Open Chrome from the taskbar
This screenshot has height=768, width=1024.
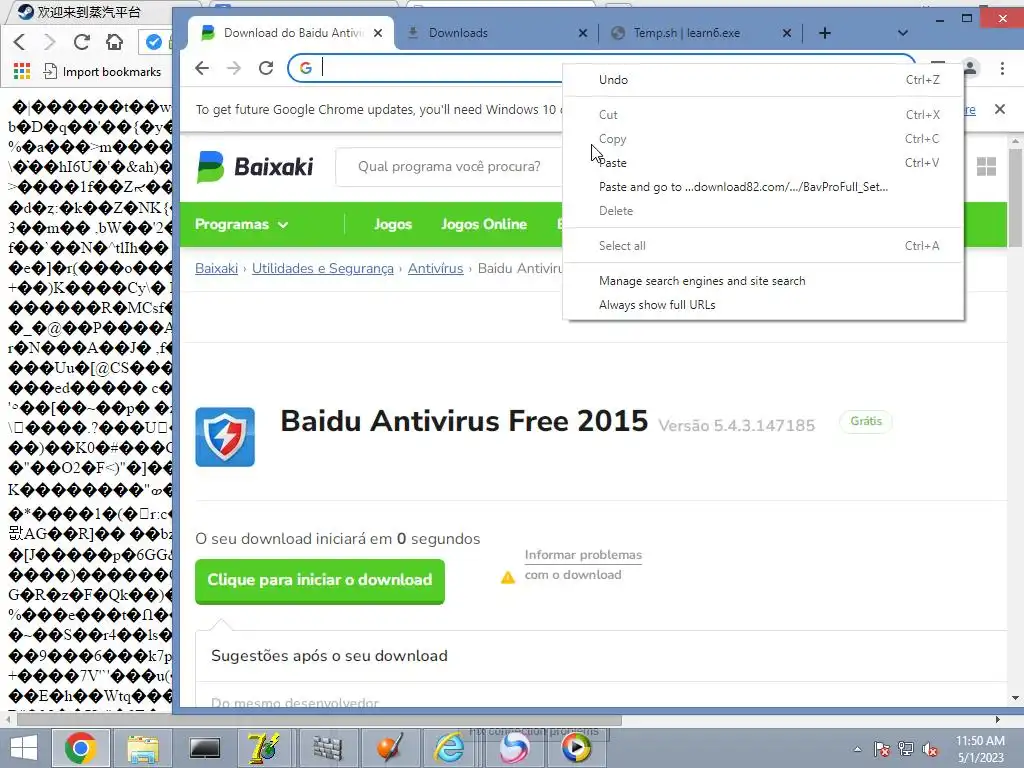coord(80,748)
